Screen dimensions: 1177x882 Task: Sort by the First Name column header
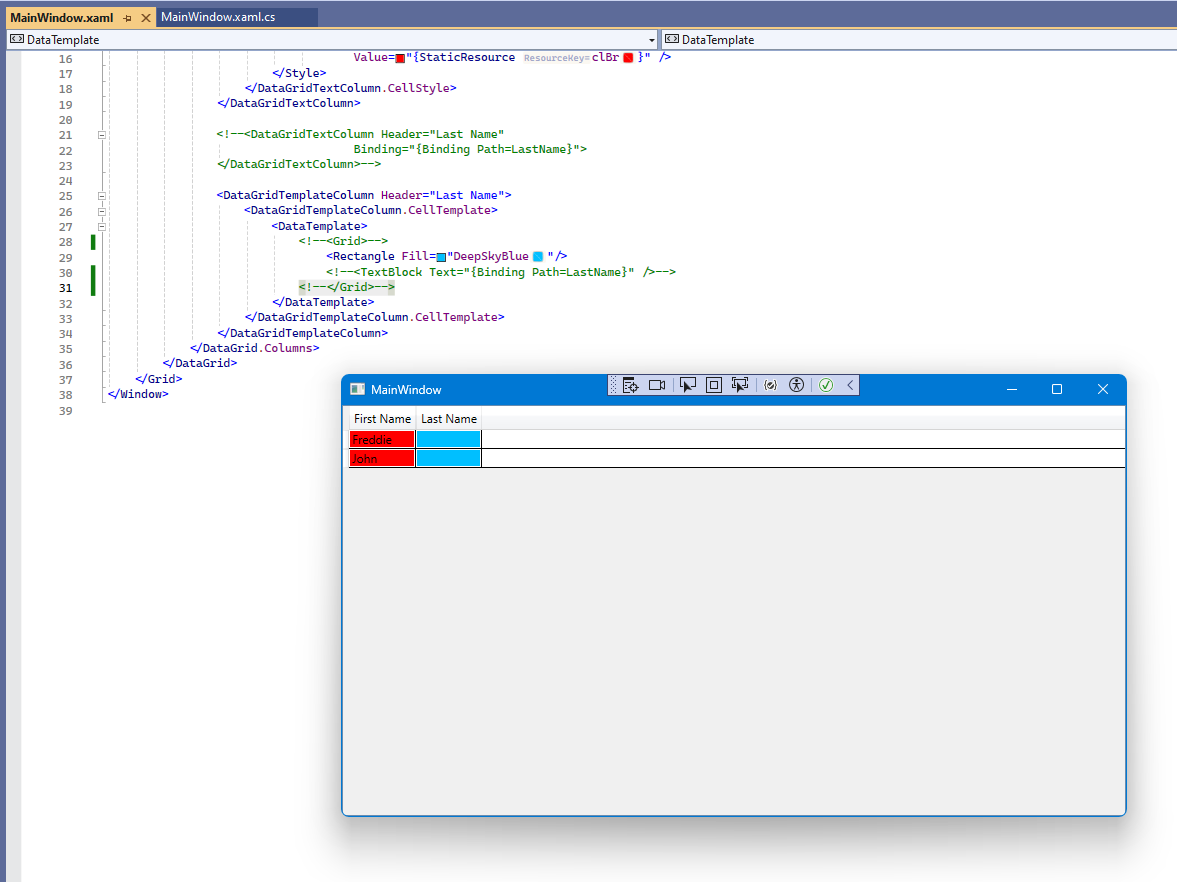[382, 419]
